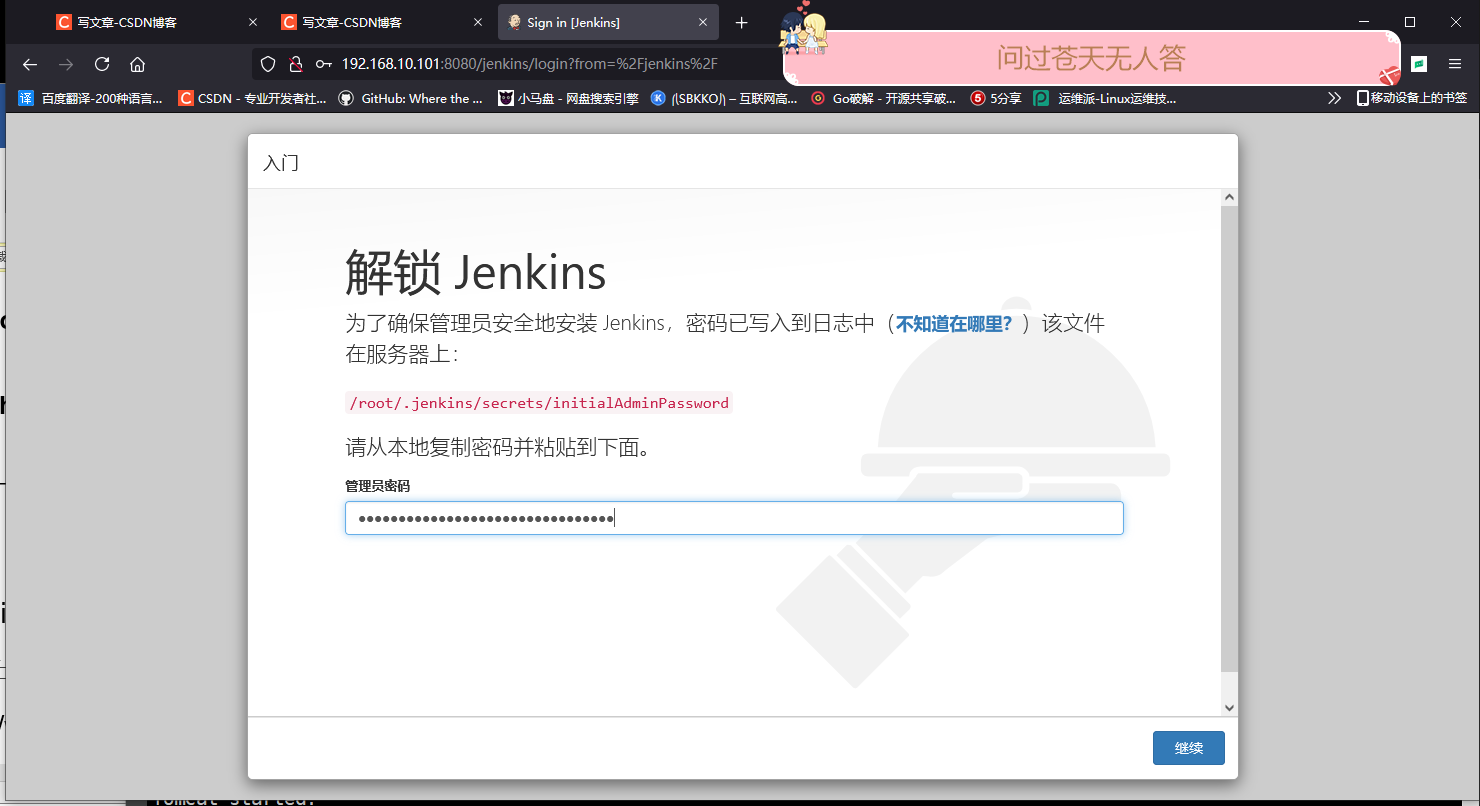Click the 继续 button

click(1188, 747)
